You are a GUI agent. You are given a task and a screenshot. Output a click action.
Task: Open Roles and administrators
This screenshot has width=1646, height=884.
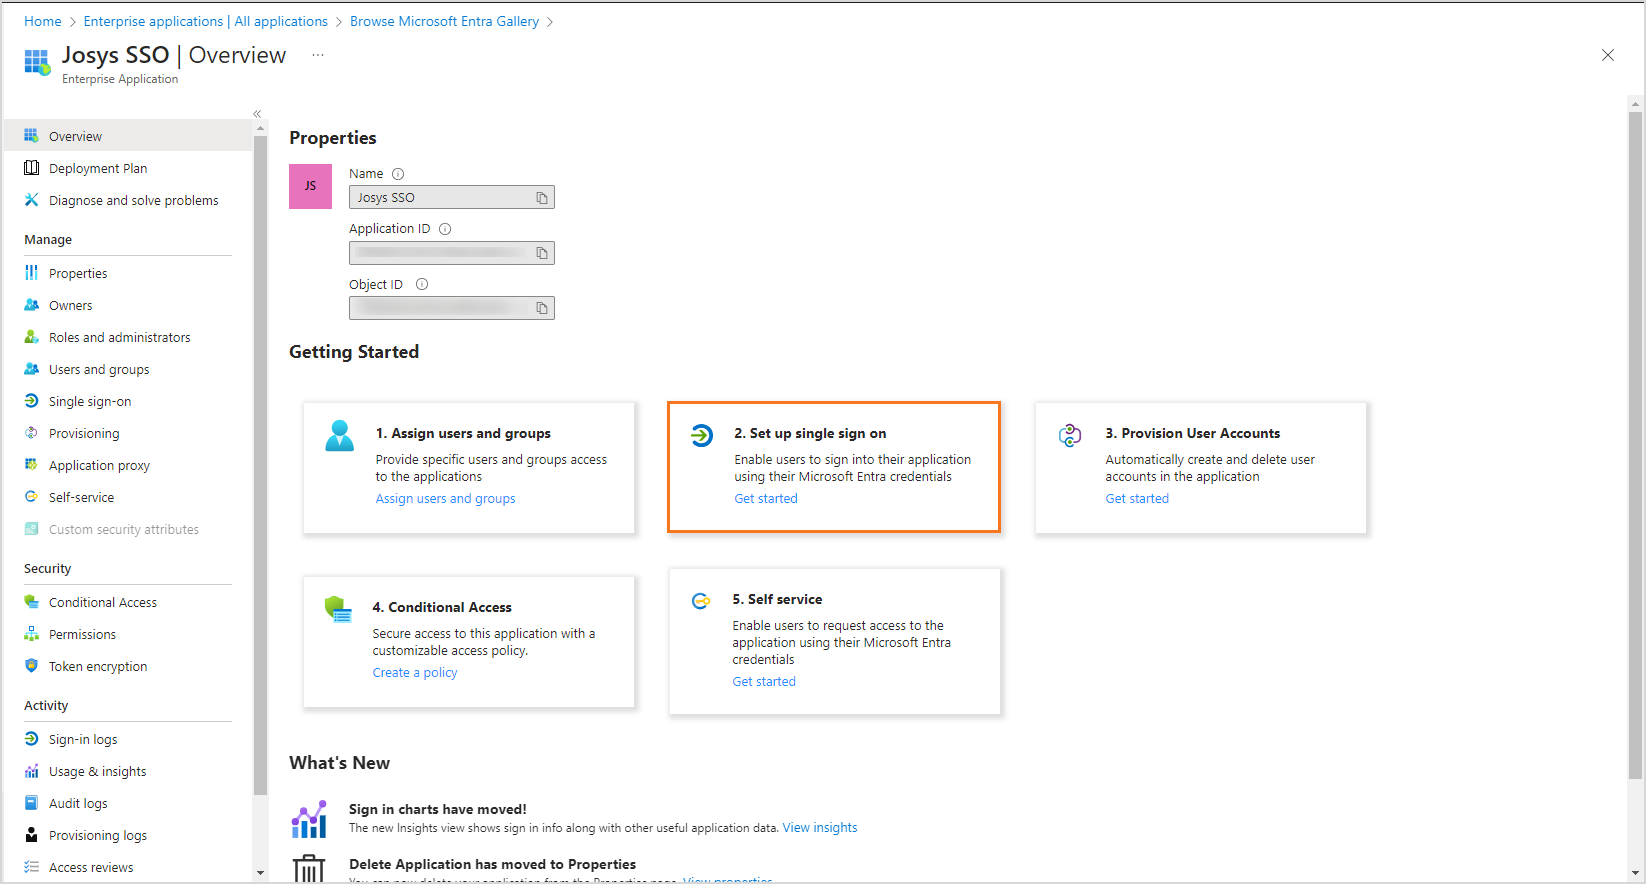click(128, 337)
